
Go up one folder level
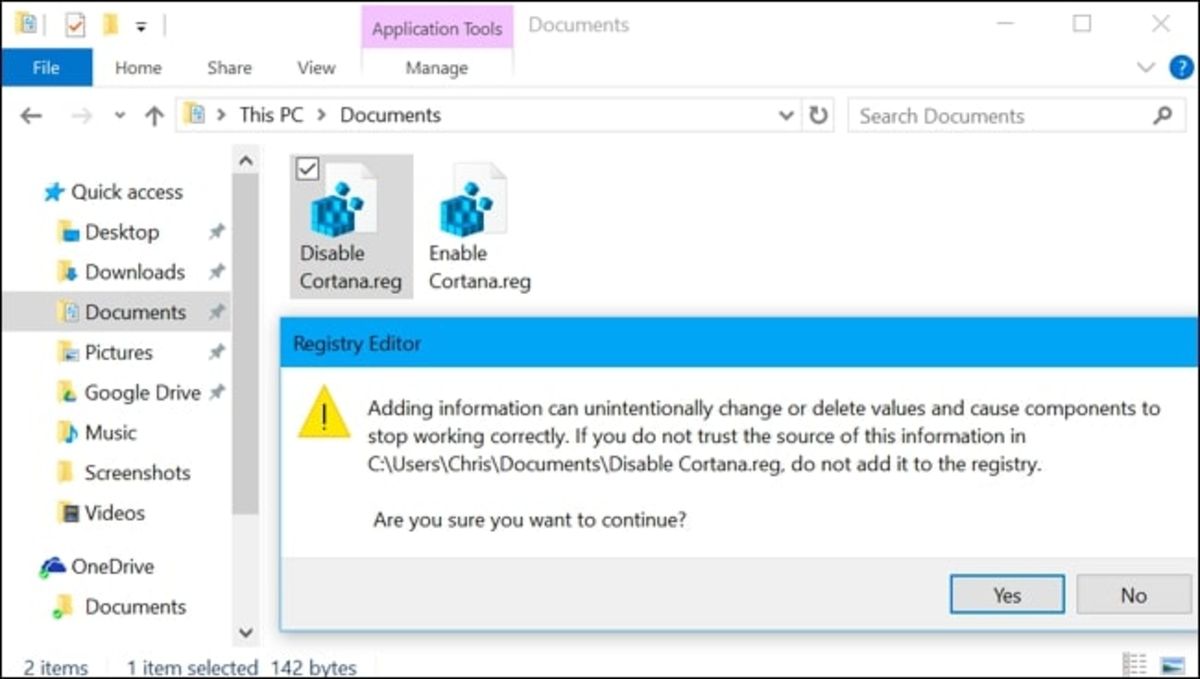click(153, 116)
